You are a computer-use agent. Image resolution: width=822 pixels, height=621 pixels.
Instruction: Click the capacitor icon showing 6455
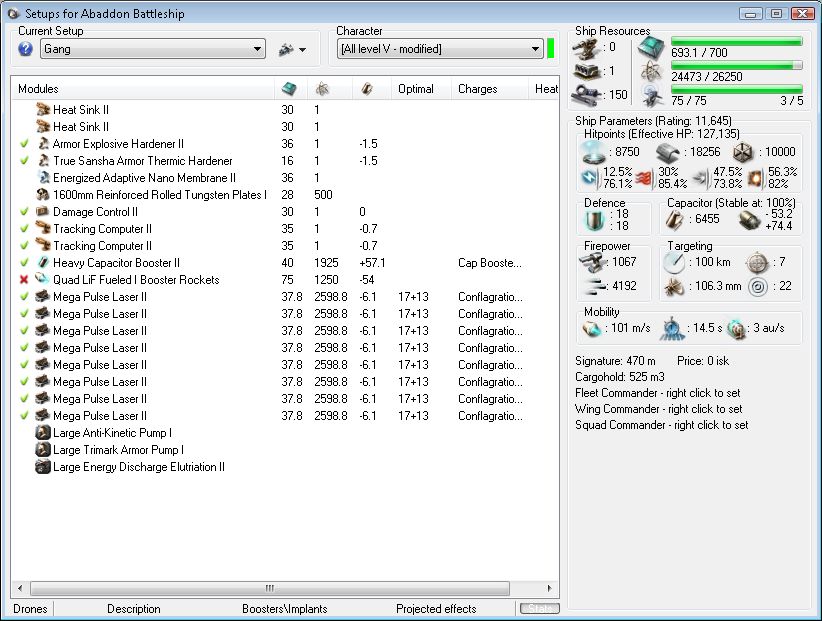[x=674, y=220]
